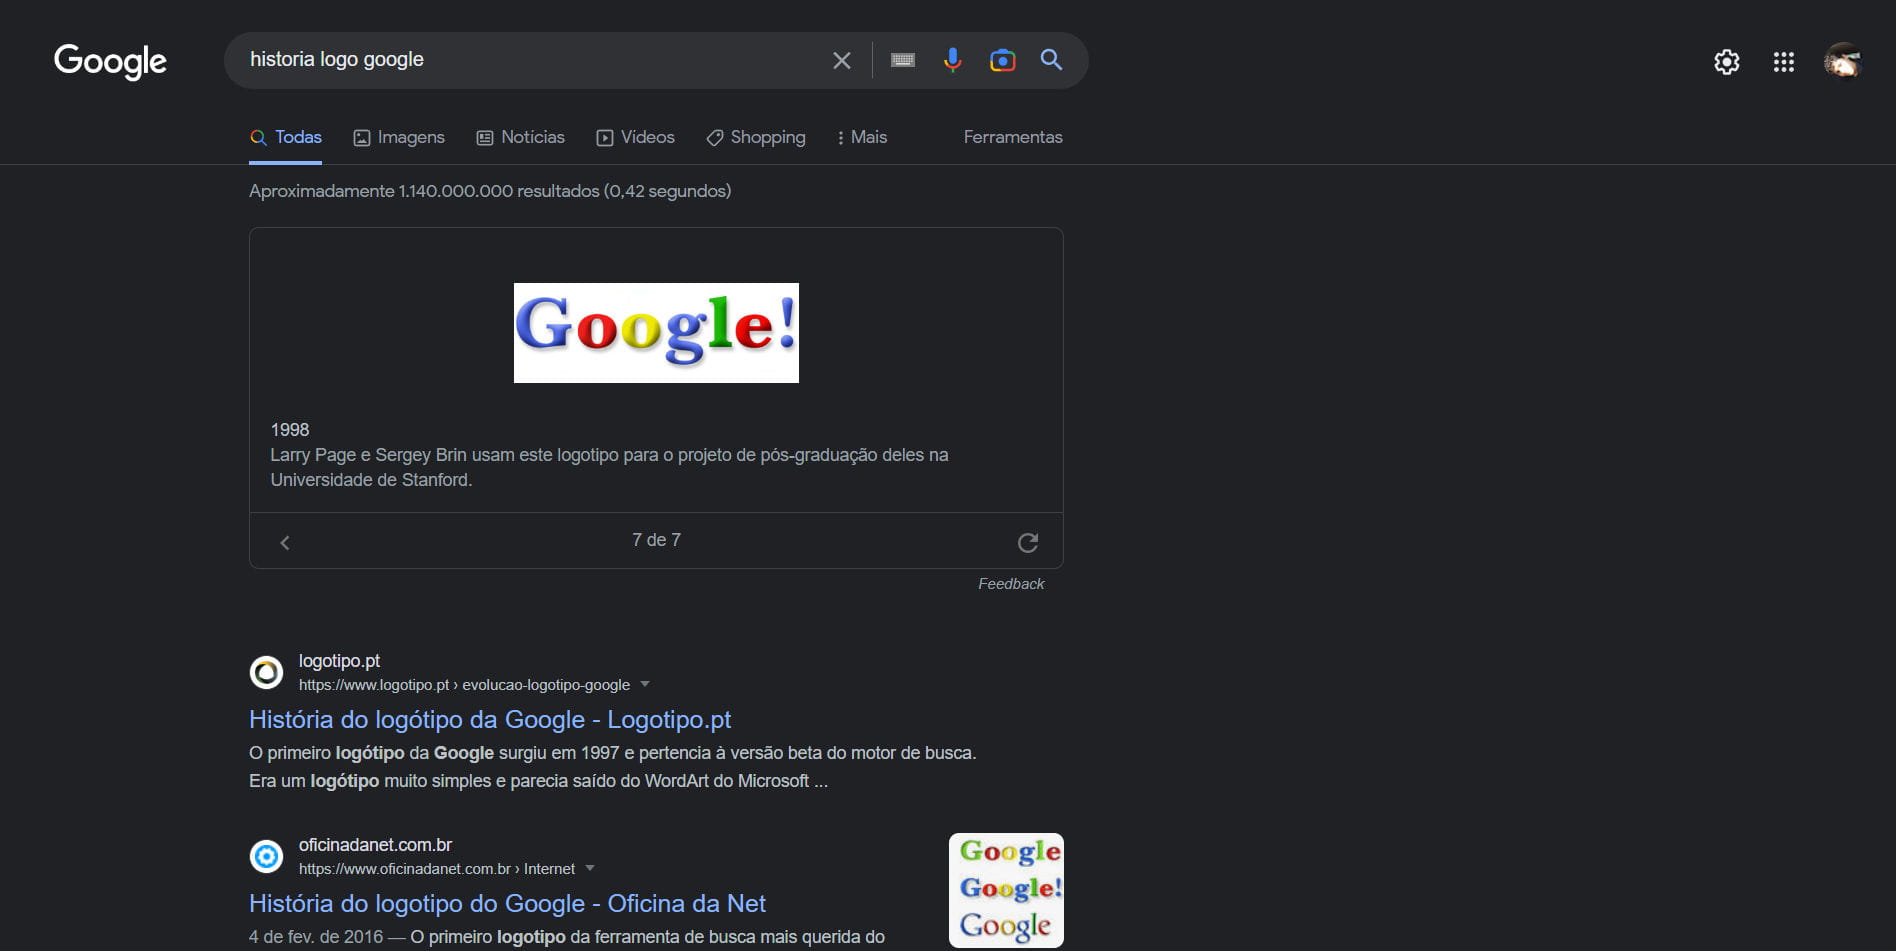The image size is (1896, 951).
Task: Click the 1998 Google! logo image
Action: click(656, 333)
